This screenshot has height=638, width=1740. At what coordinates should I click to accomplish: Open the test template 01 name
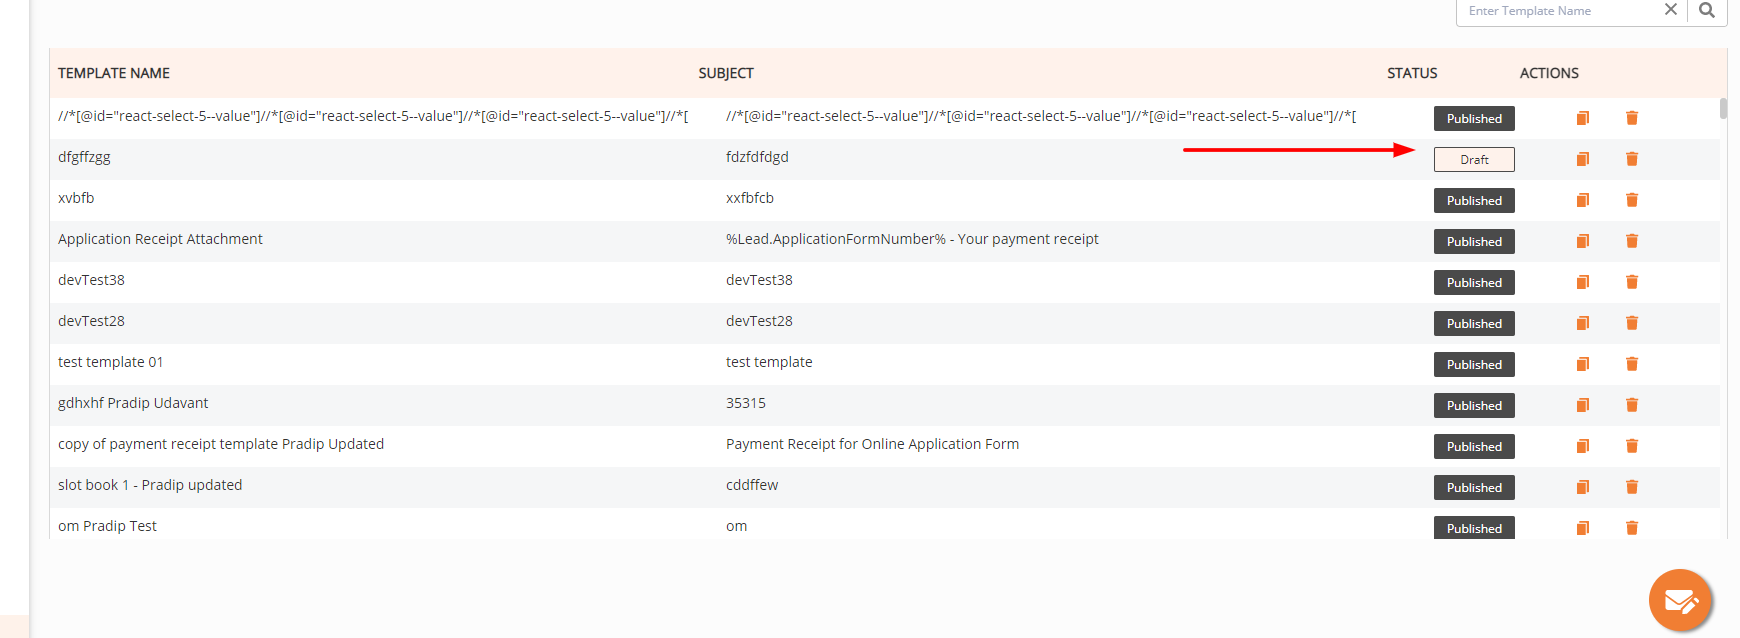point(110,362)
